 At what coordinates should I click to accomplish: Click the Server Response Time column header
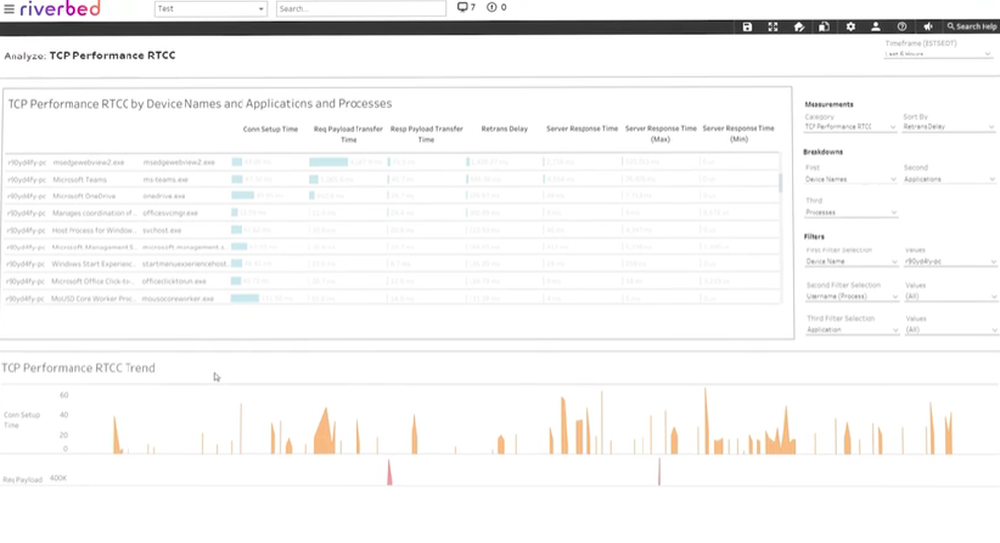[582, 129]
